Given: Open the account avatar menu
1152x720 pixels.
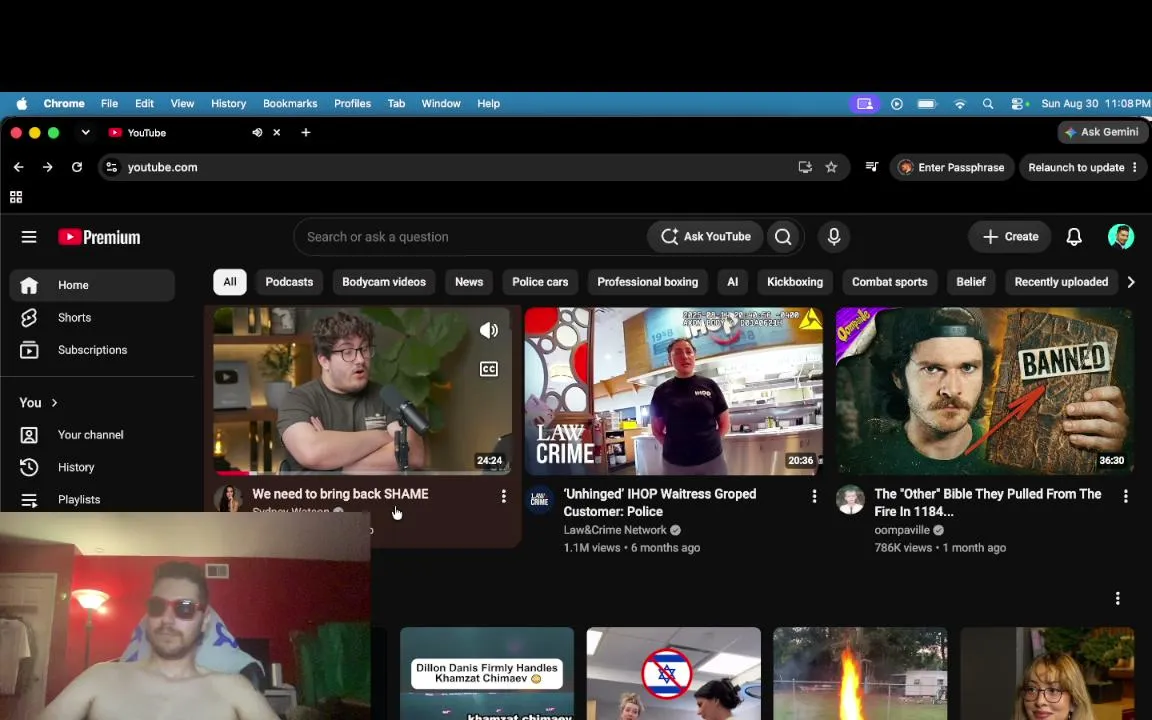Looking at the screenshot, I should coord(1120,237).
